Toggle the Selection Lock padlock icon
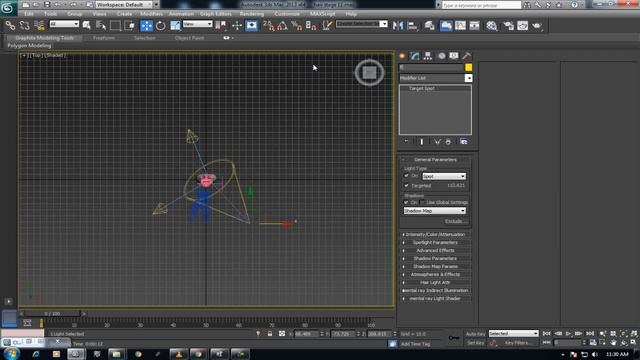Viewport: 640px width, 360px height. 270,334
